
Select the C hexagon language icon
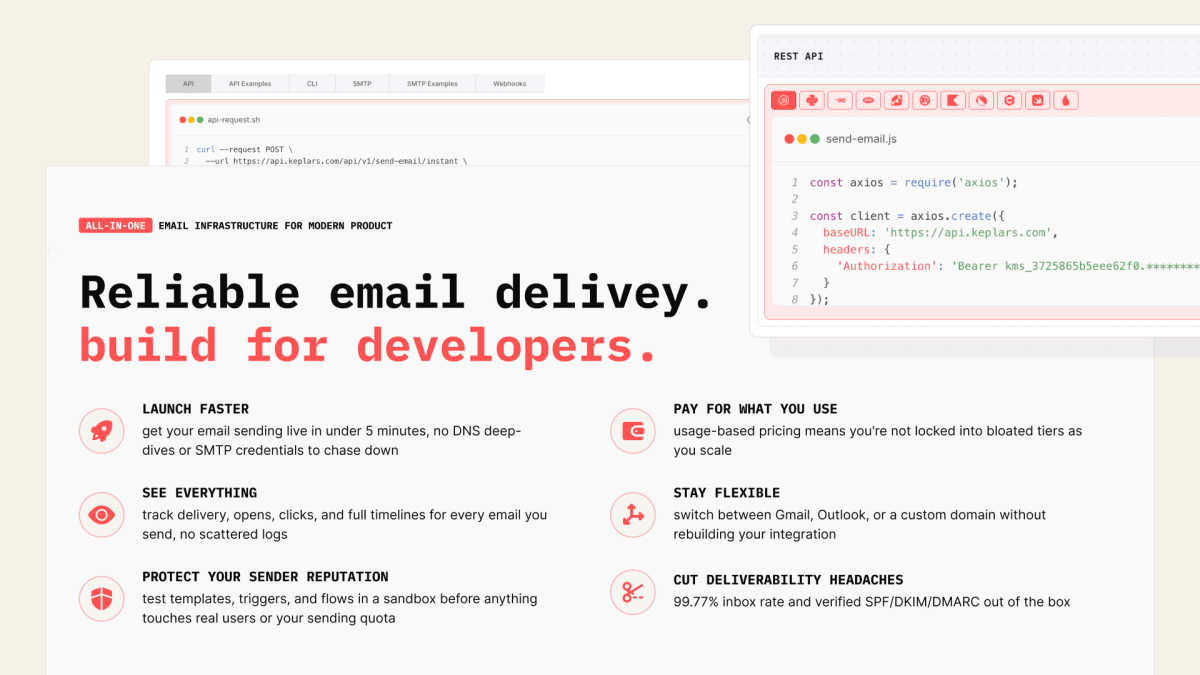[1010, 100]
